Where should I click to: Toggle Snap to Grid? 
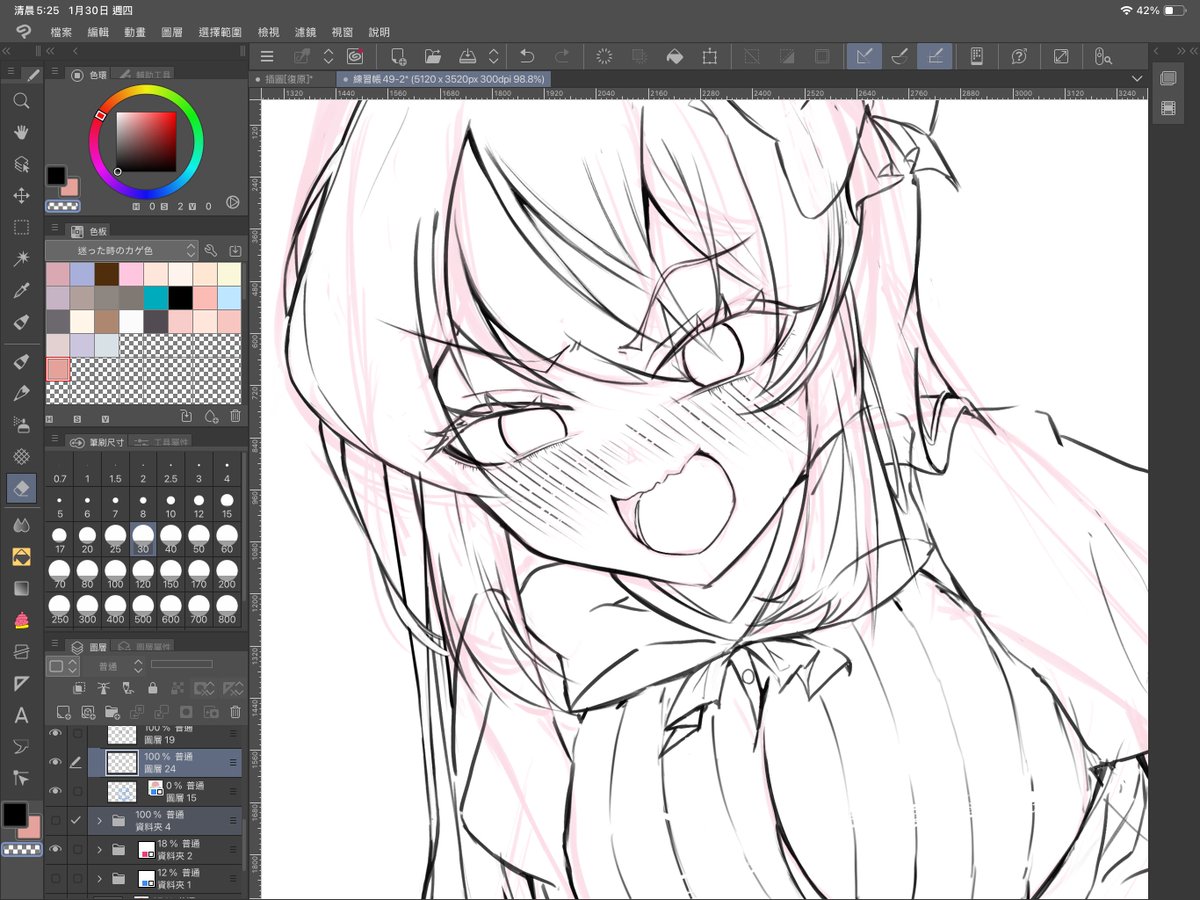pos(935,57)
